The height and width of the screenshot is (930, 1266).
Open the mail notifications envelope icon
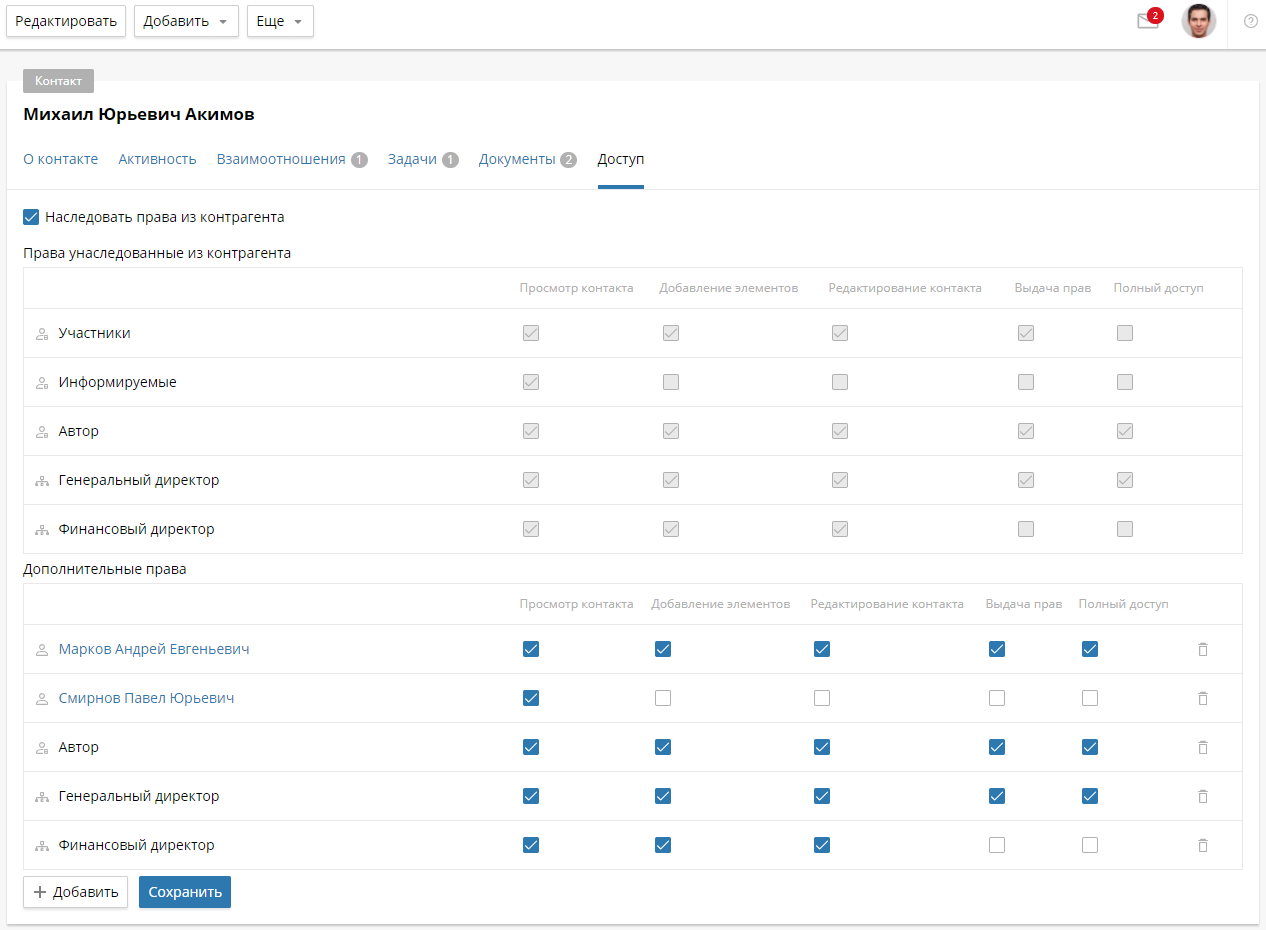click(x=1147, y=22)
